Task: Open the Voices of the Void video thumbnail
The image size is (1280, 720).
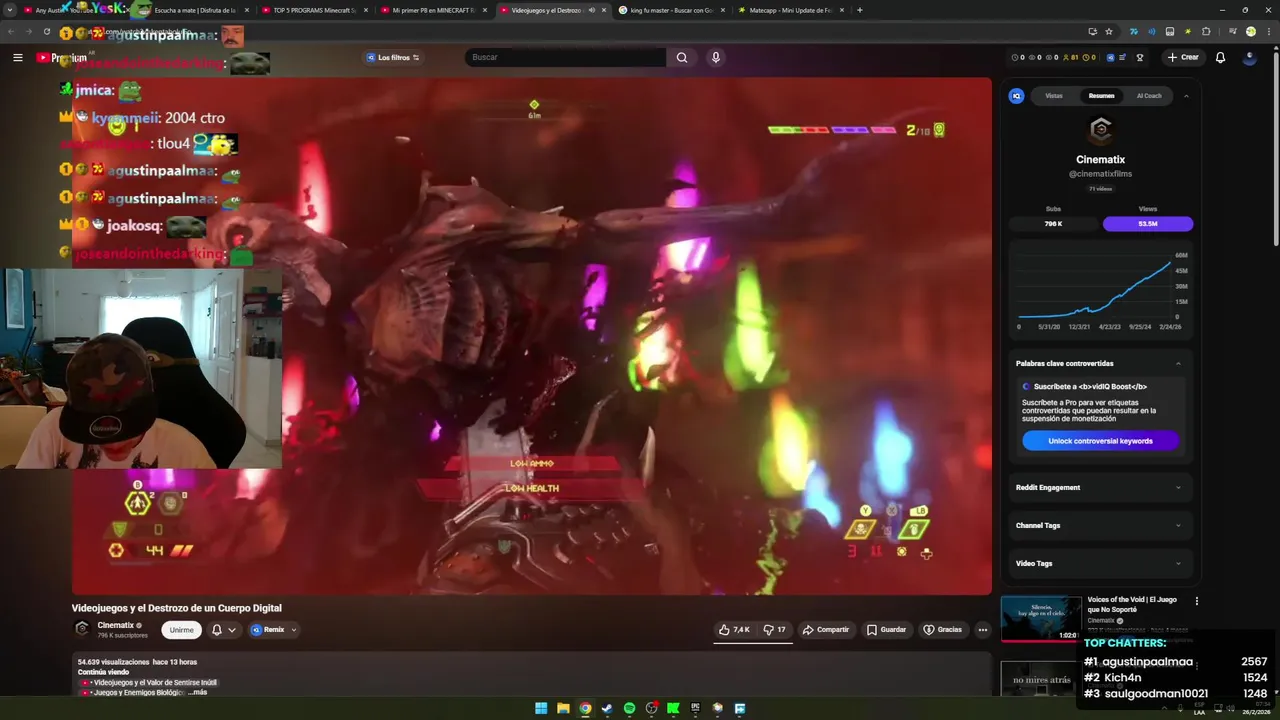Action: click(1041, 619)
